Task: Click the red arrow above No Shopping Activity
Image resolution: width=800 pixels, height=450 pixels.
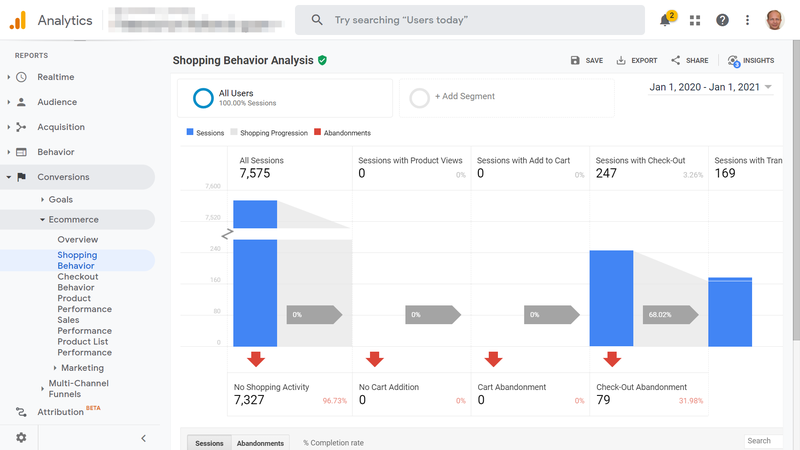Action: click(x=256, y=359)
